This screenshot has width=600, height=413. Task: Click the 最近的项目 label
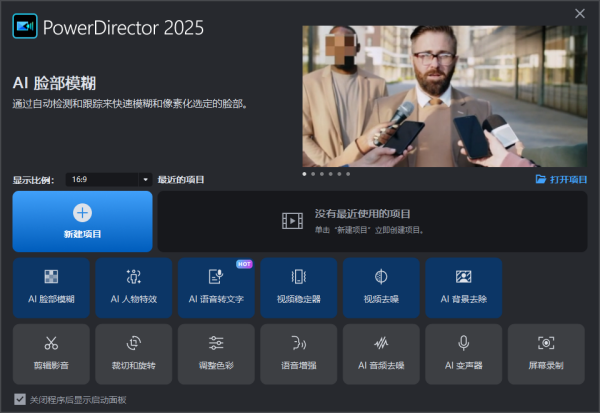click(x=181, y=180)
